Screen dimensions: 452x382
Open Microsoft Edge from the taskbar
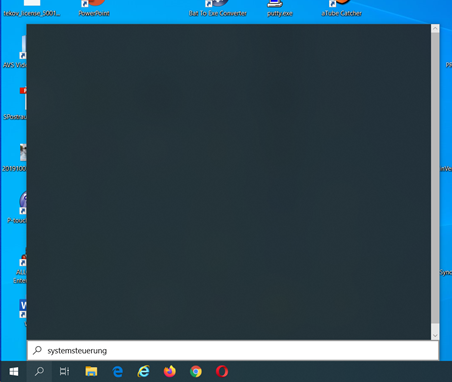coord(117,371)
